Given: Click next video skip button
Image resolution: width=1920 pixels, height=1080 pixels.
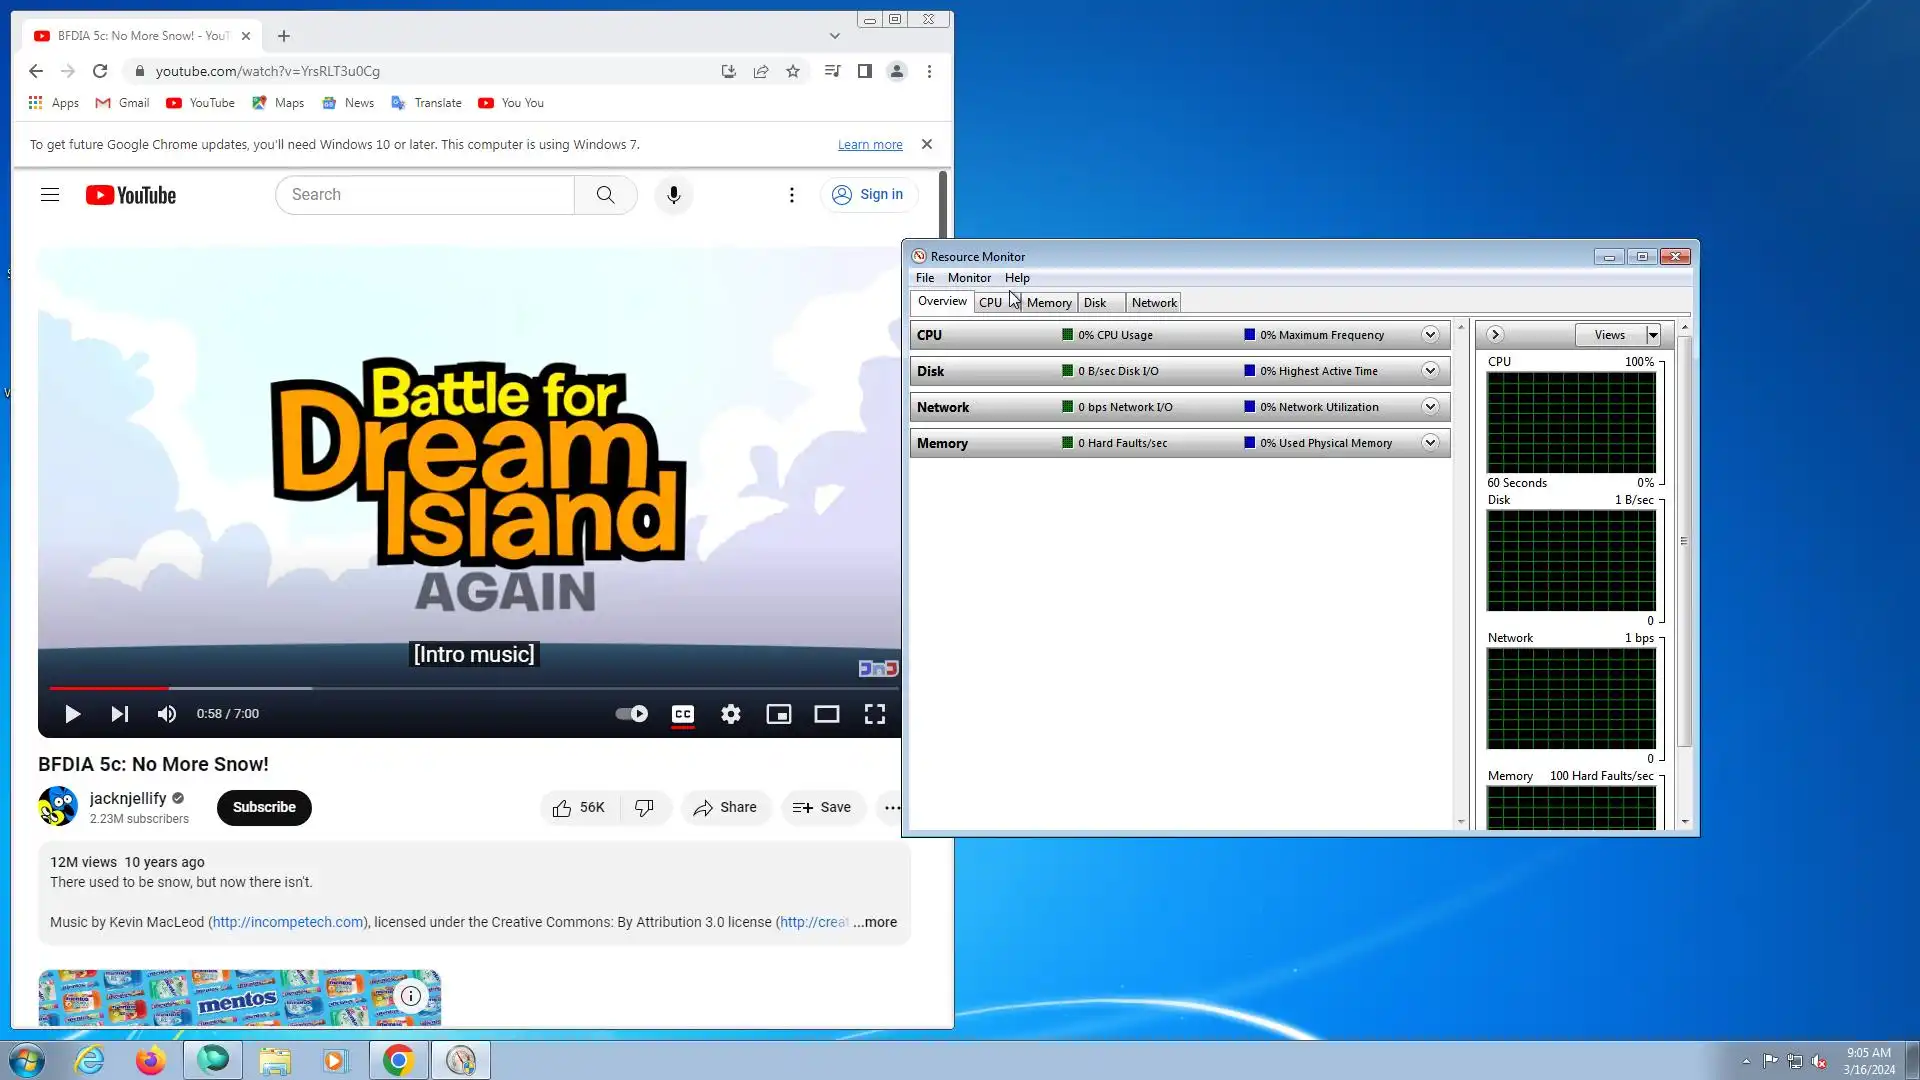Looking at the screenshot, I should [x=120, y=714].
